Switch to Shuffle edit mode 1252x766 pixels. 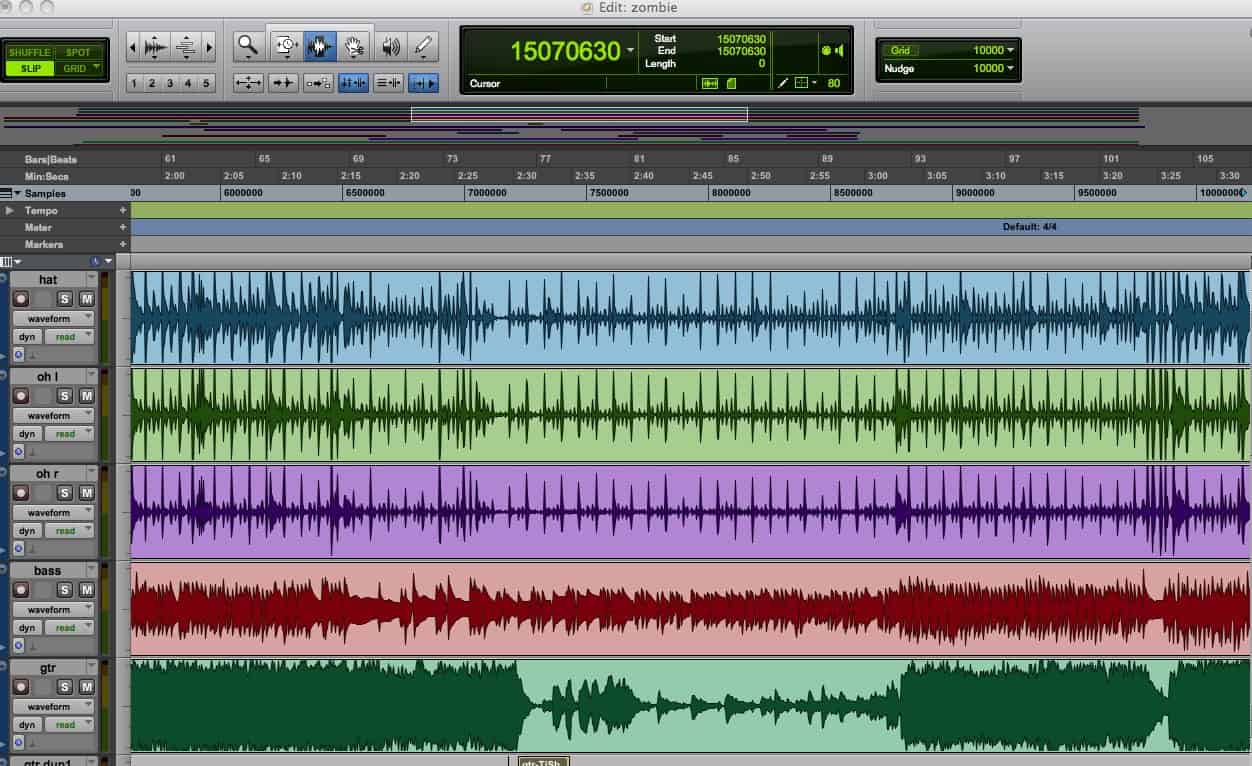(x=30, y=52)
